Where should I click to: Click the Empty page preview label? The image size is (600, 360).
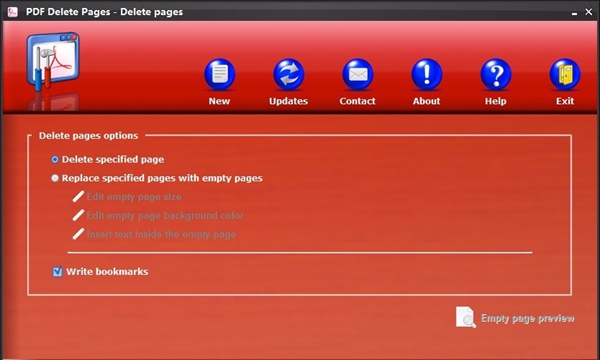coord(528,318)
